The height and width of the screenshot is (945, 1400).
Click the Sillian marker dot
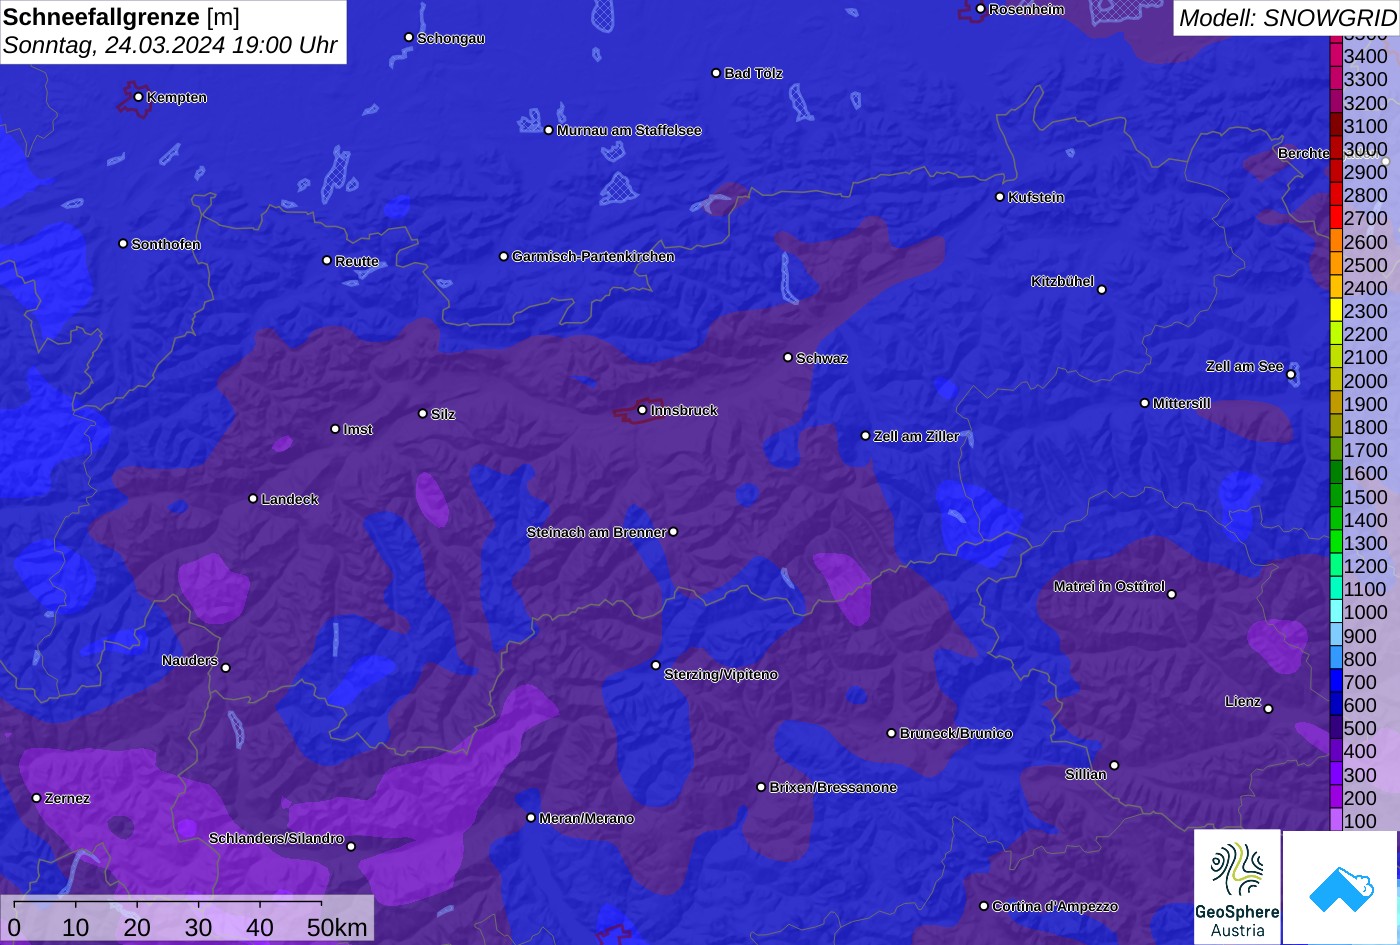point(1114,765)
